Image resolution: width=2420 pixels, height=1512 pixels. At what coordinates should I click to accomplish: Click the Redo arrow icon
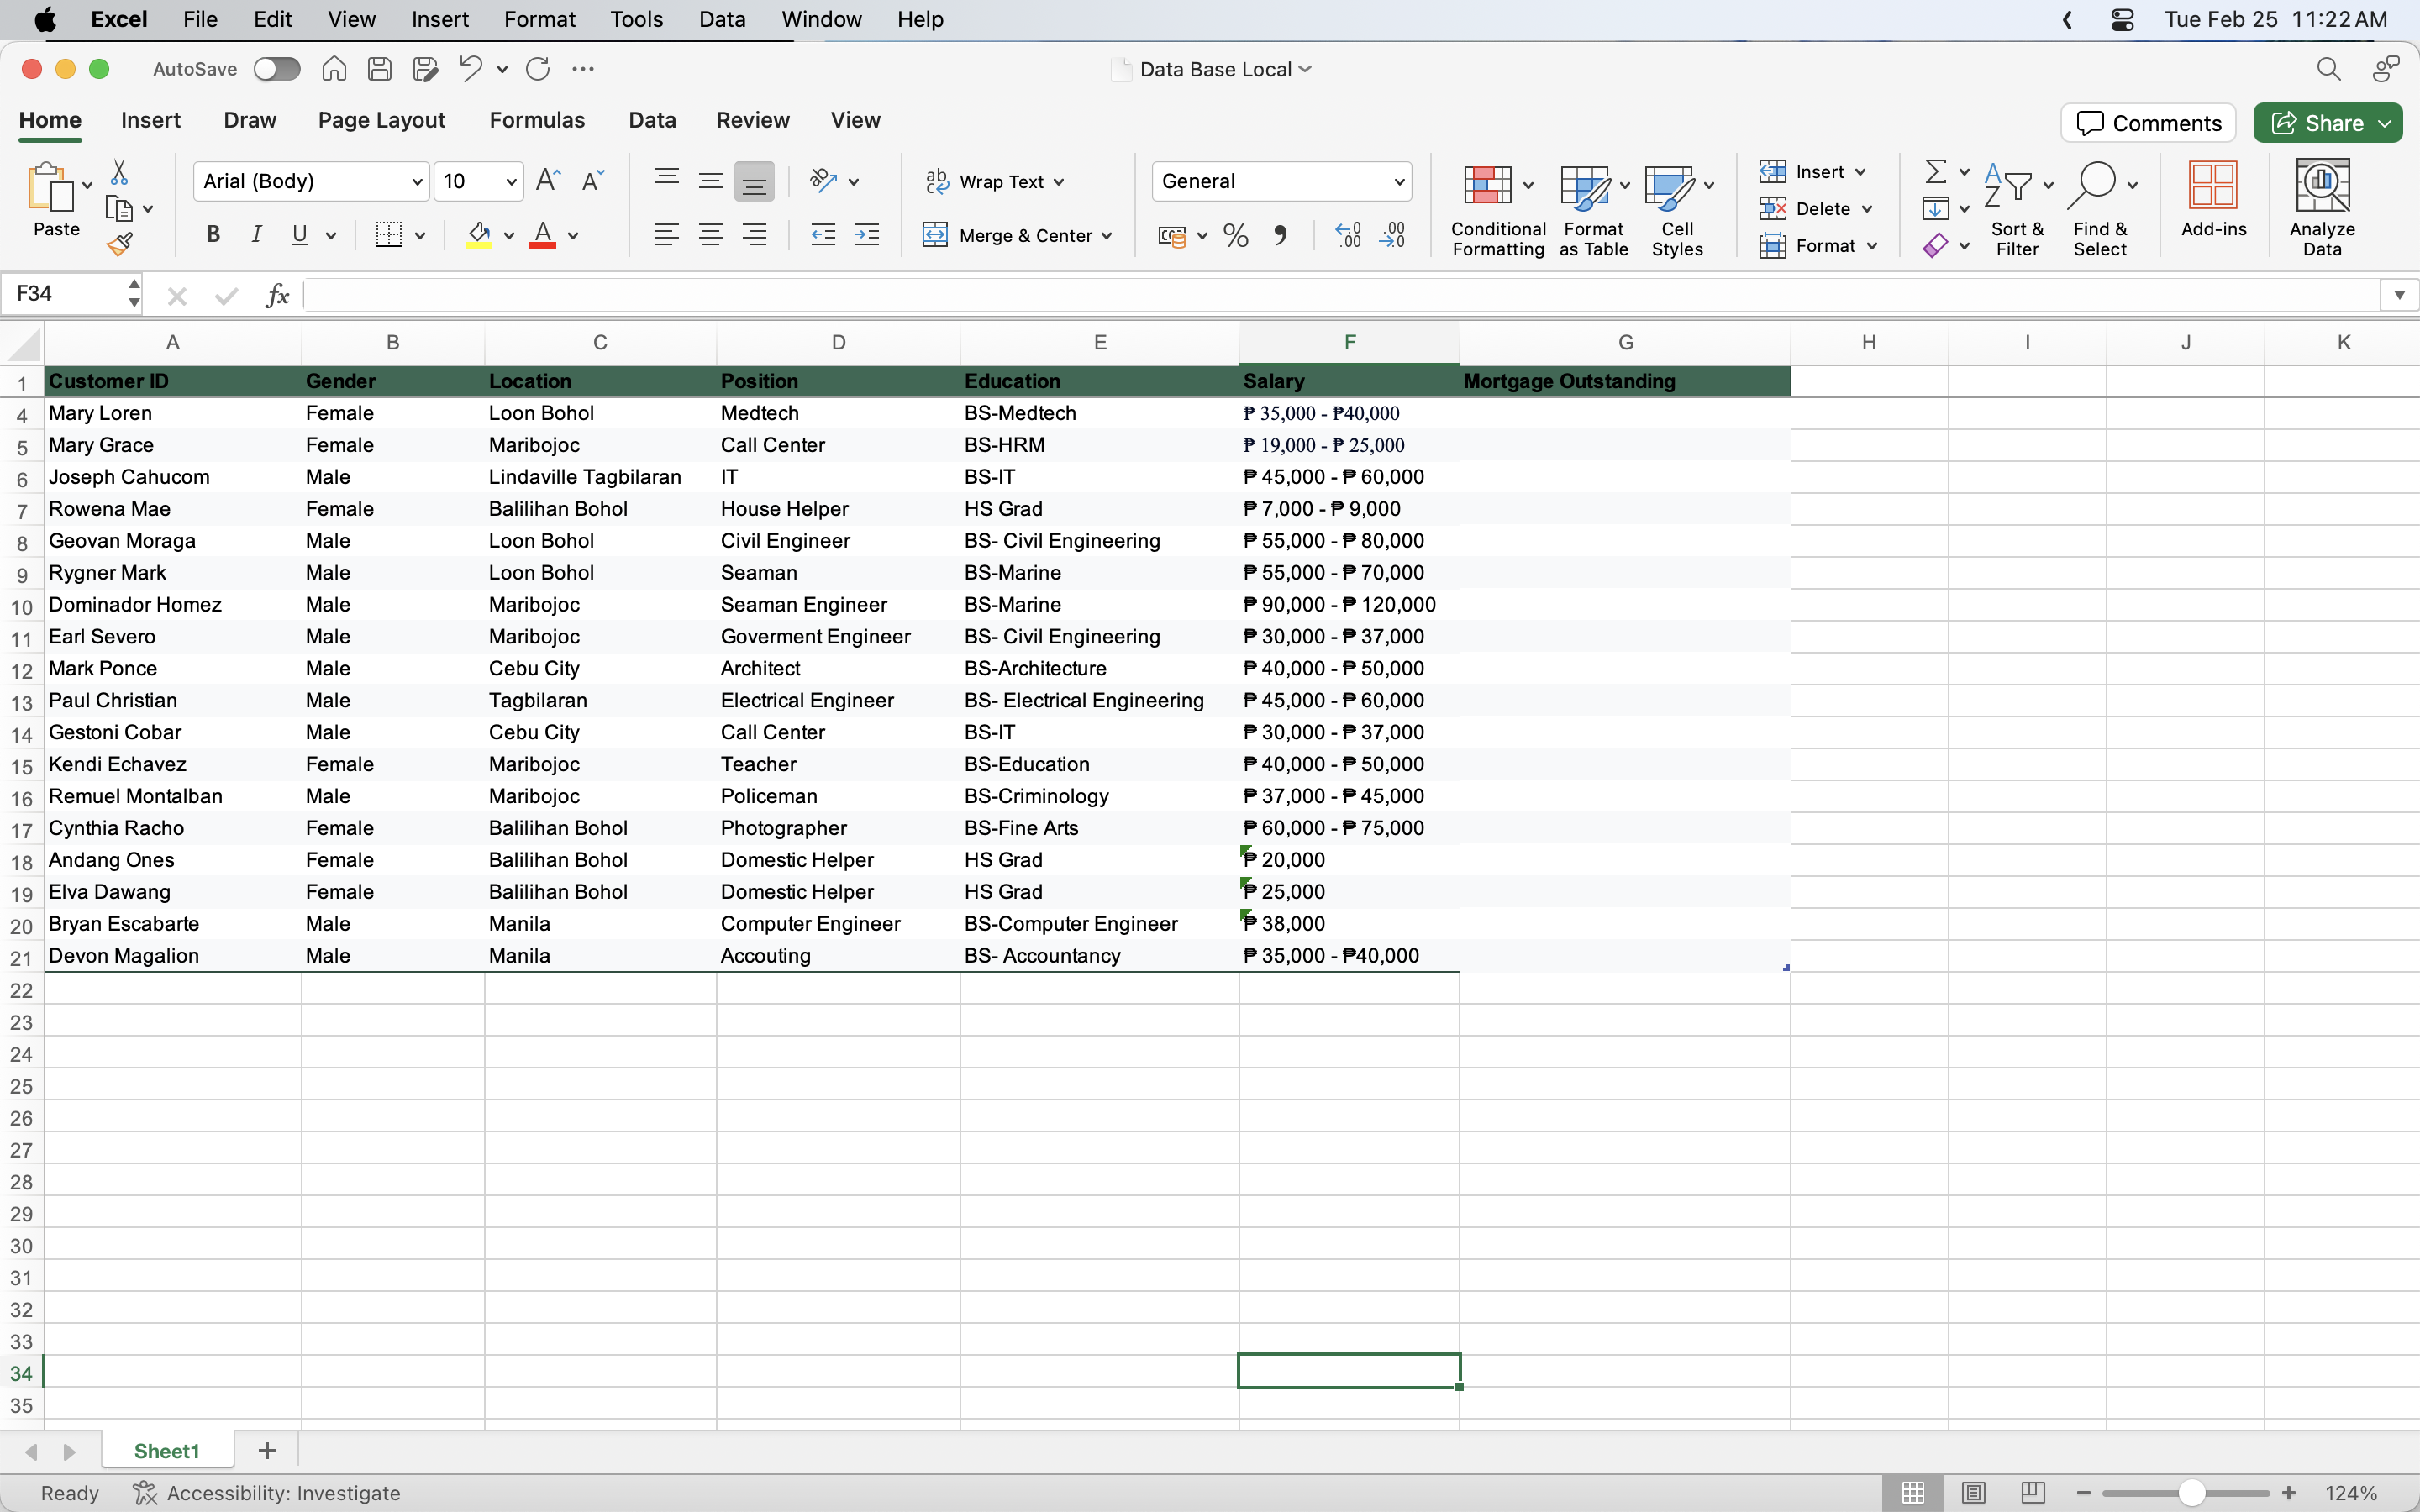[x=538, y=69]
